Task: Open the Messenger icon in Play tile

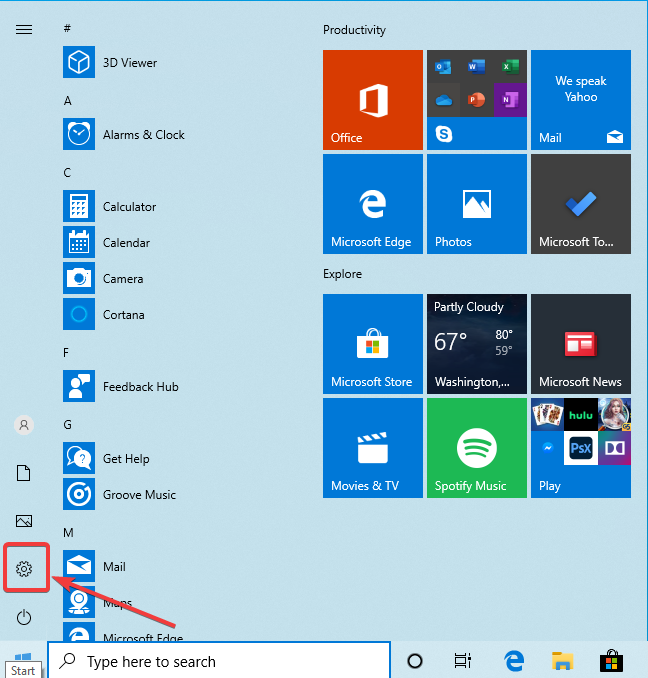Action: (547, 448)
